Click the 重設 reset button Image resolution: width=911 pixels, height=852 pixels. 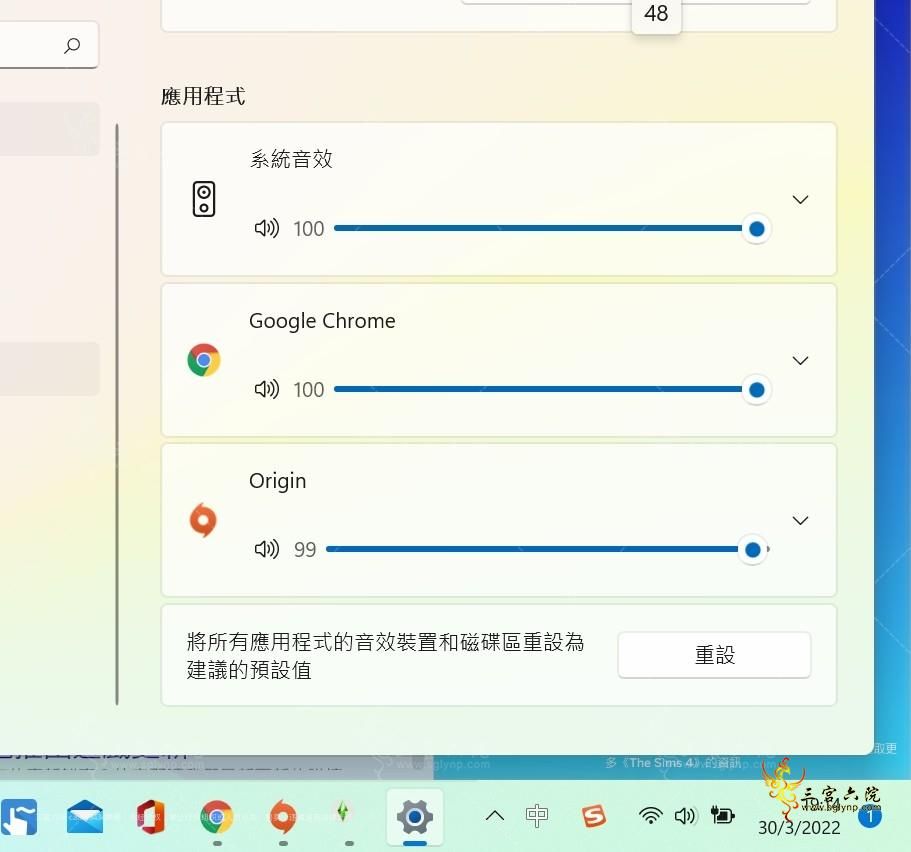[x=714, y=654]
